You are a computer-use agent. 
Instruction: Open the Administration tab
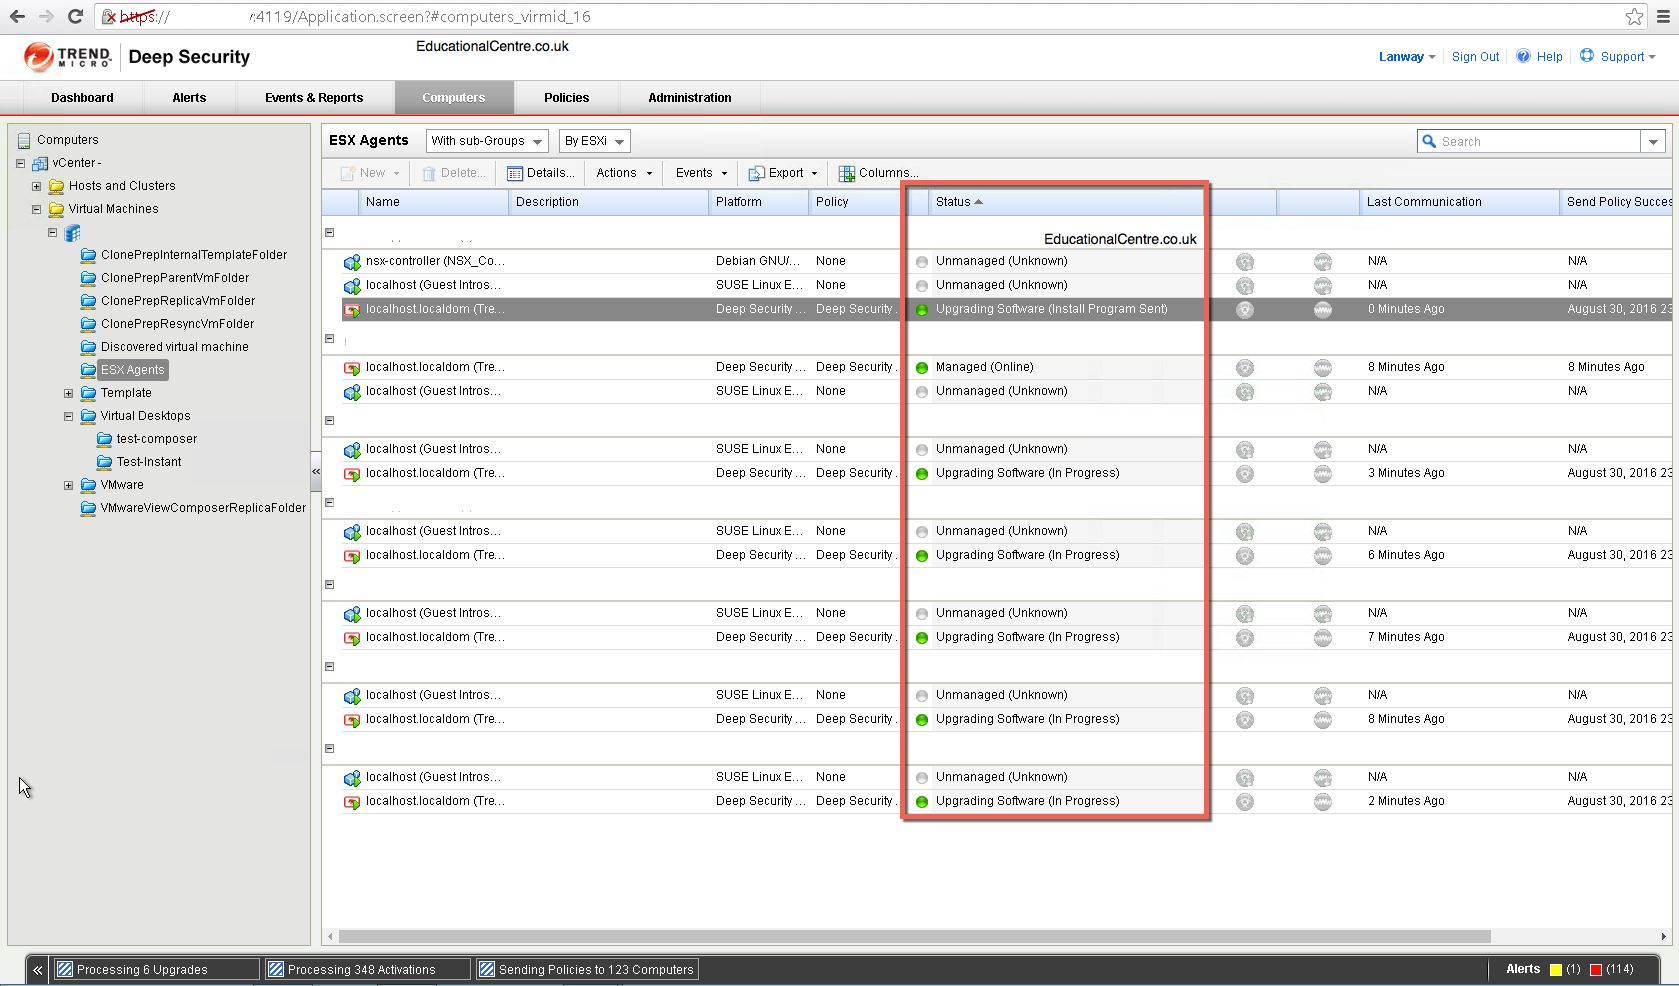689,98
